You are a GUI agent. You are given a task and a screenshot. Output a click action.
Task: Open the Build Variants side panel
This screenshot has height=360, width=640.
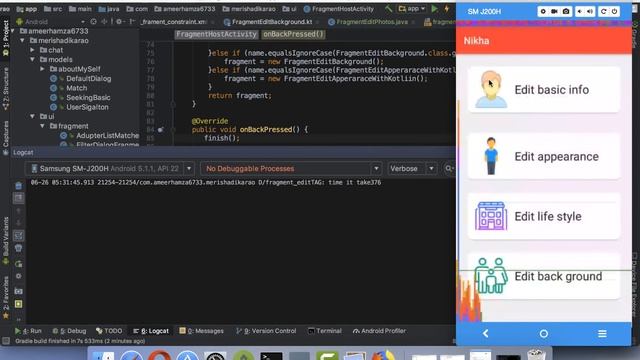click(x=5, y=241)
